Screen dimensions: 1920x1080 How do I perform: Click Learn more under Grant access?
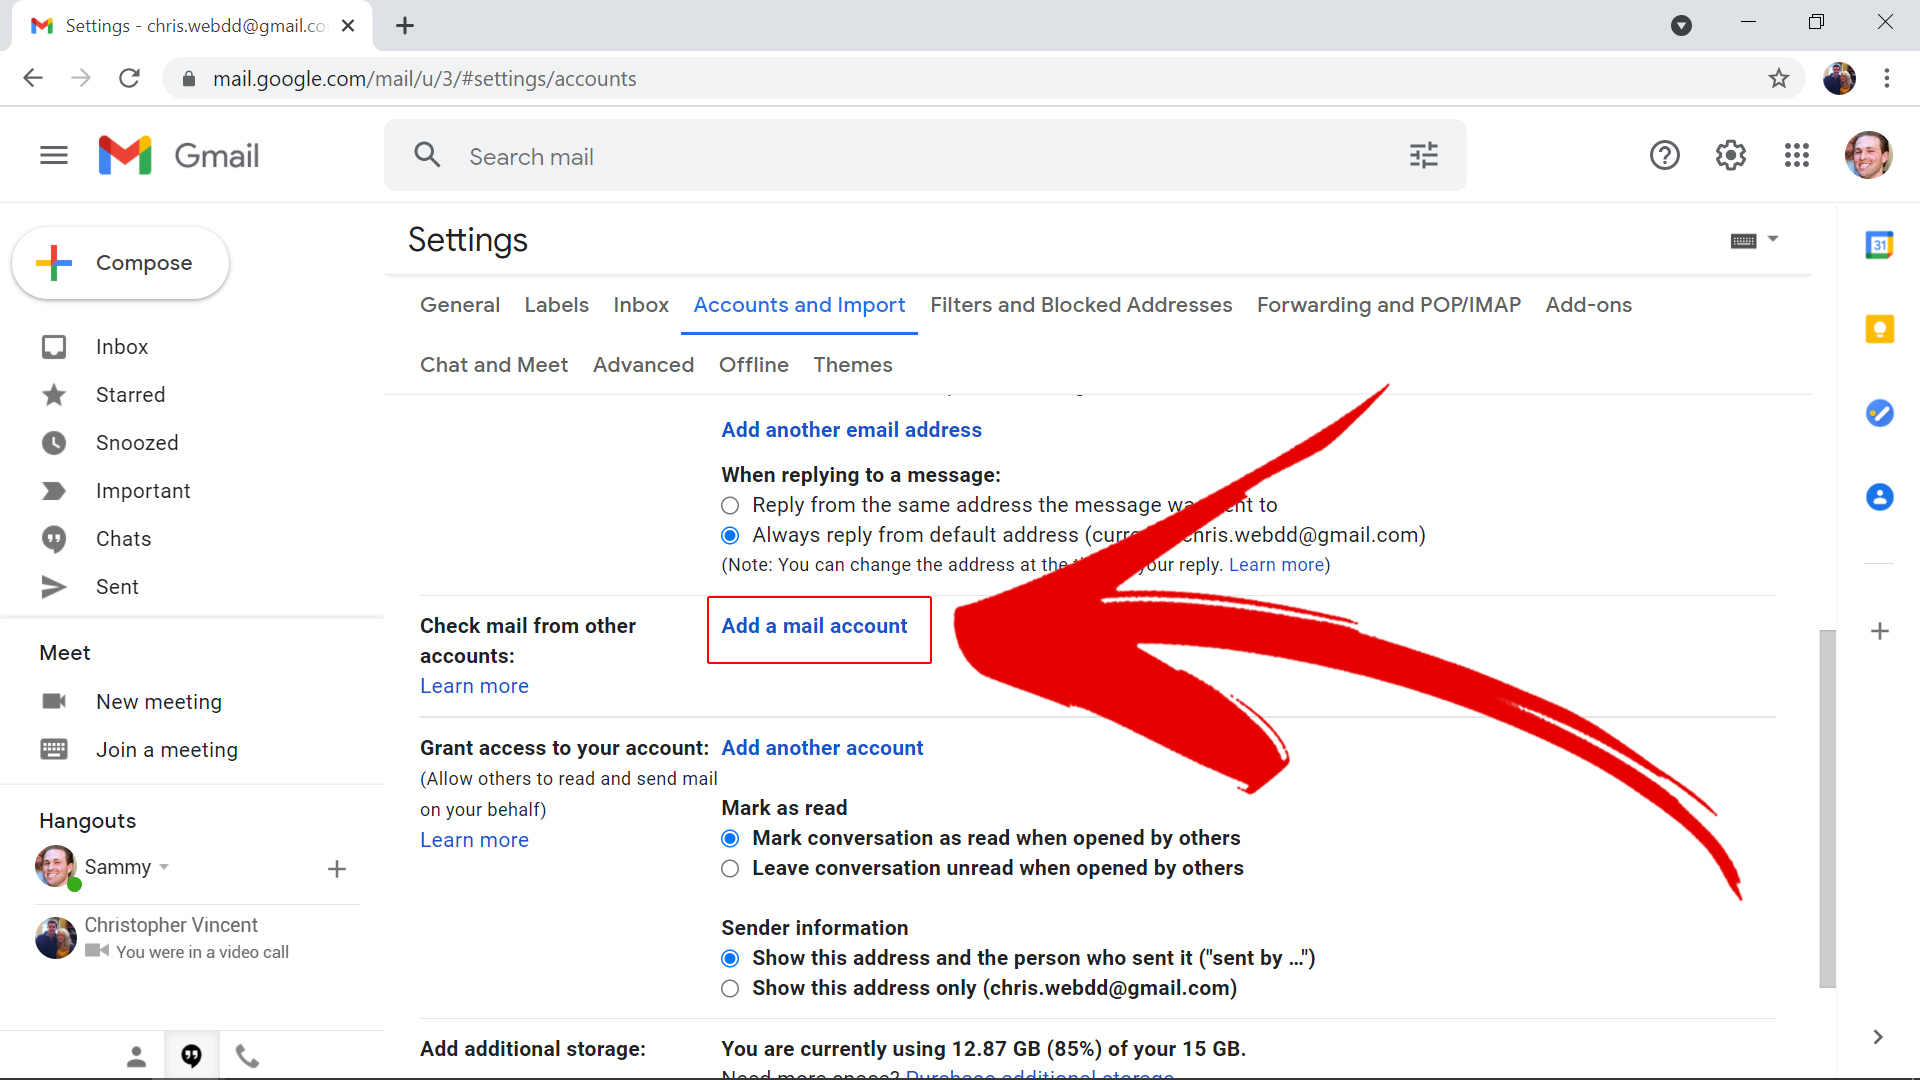[474, 840]
